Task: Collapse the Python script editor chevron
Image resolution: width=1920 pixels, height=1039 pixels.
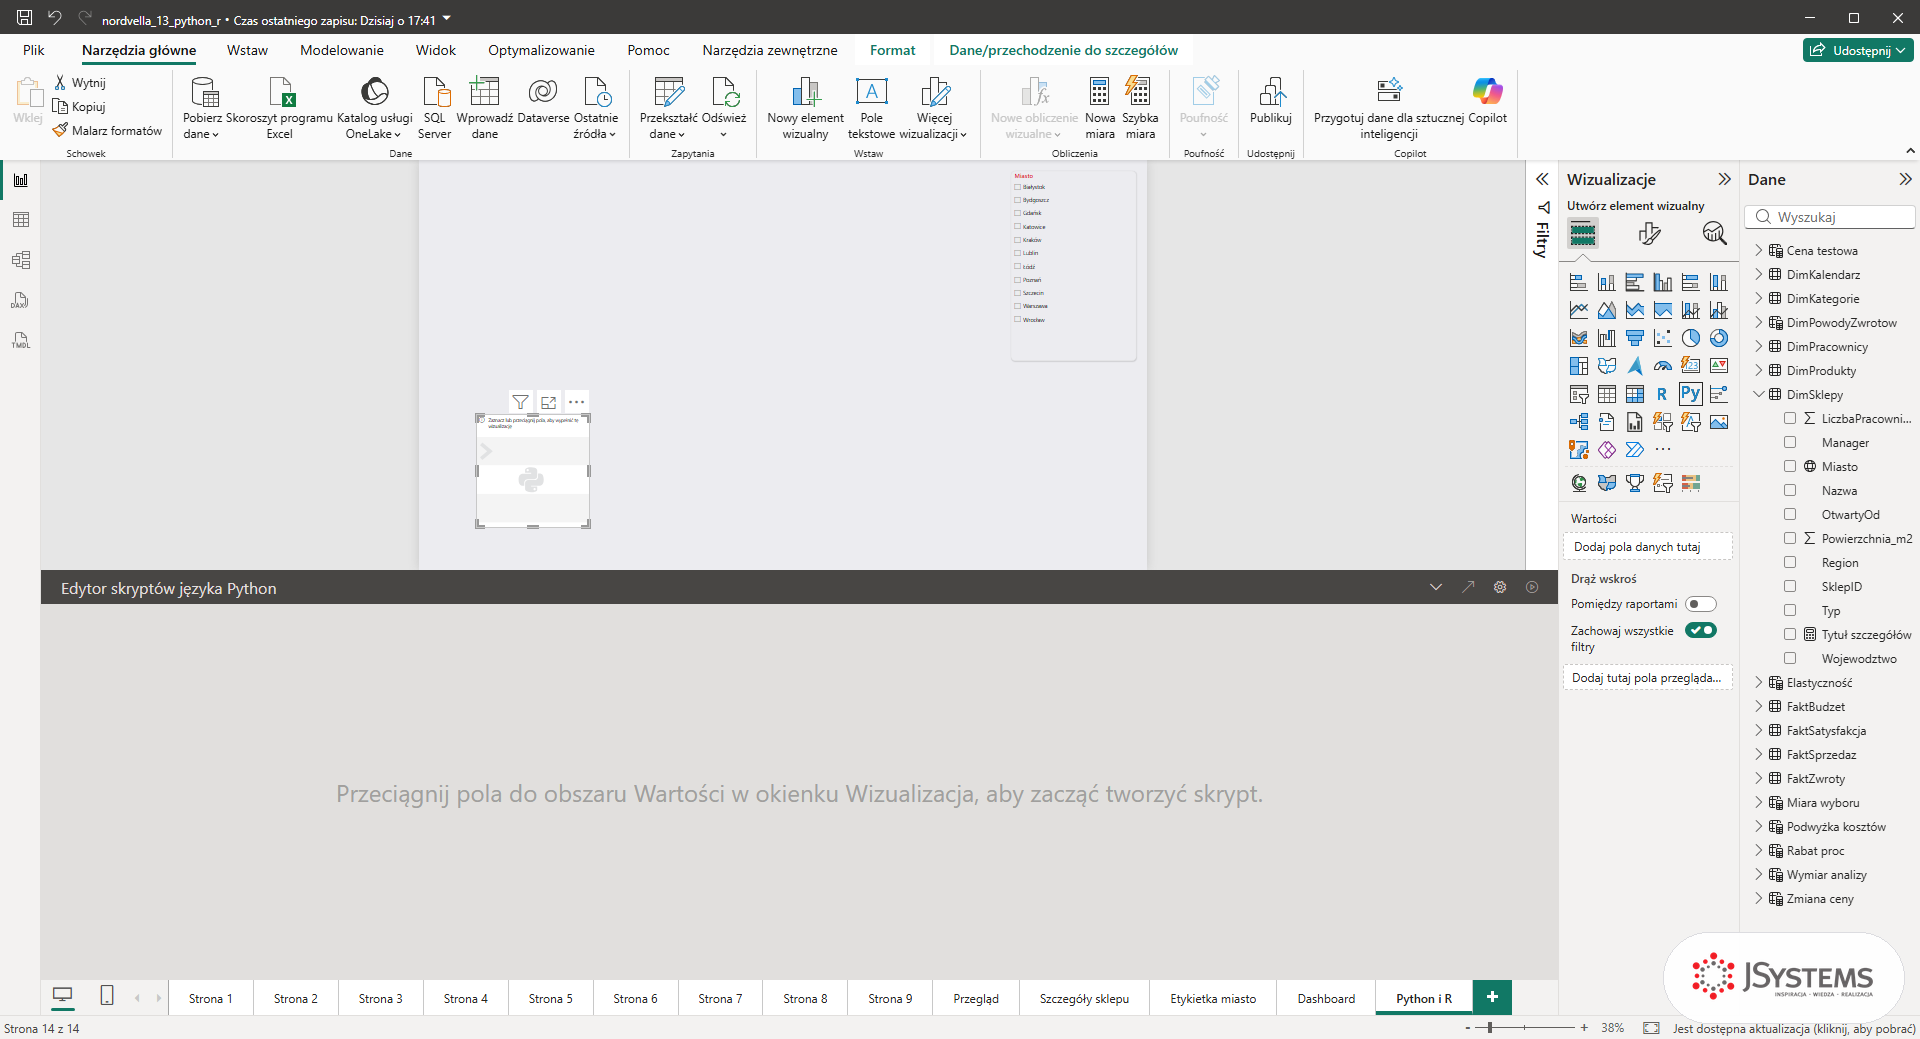Action: click(1436, 587)
